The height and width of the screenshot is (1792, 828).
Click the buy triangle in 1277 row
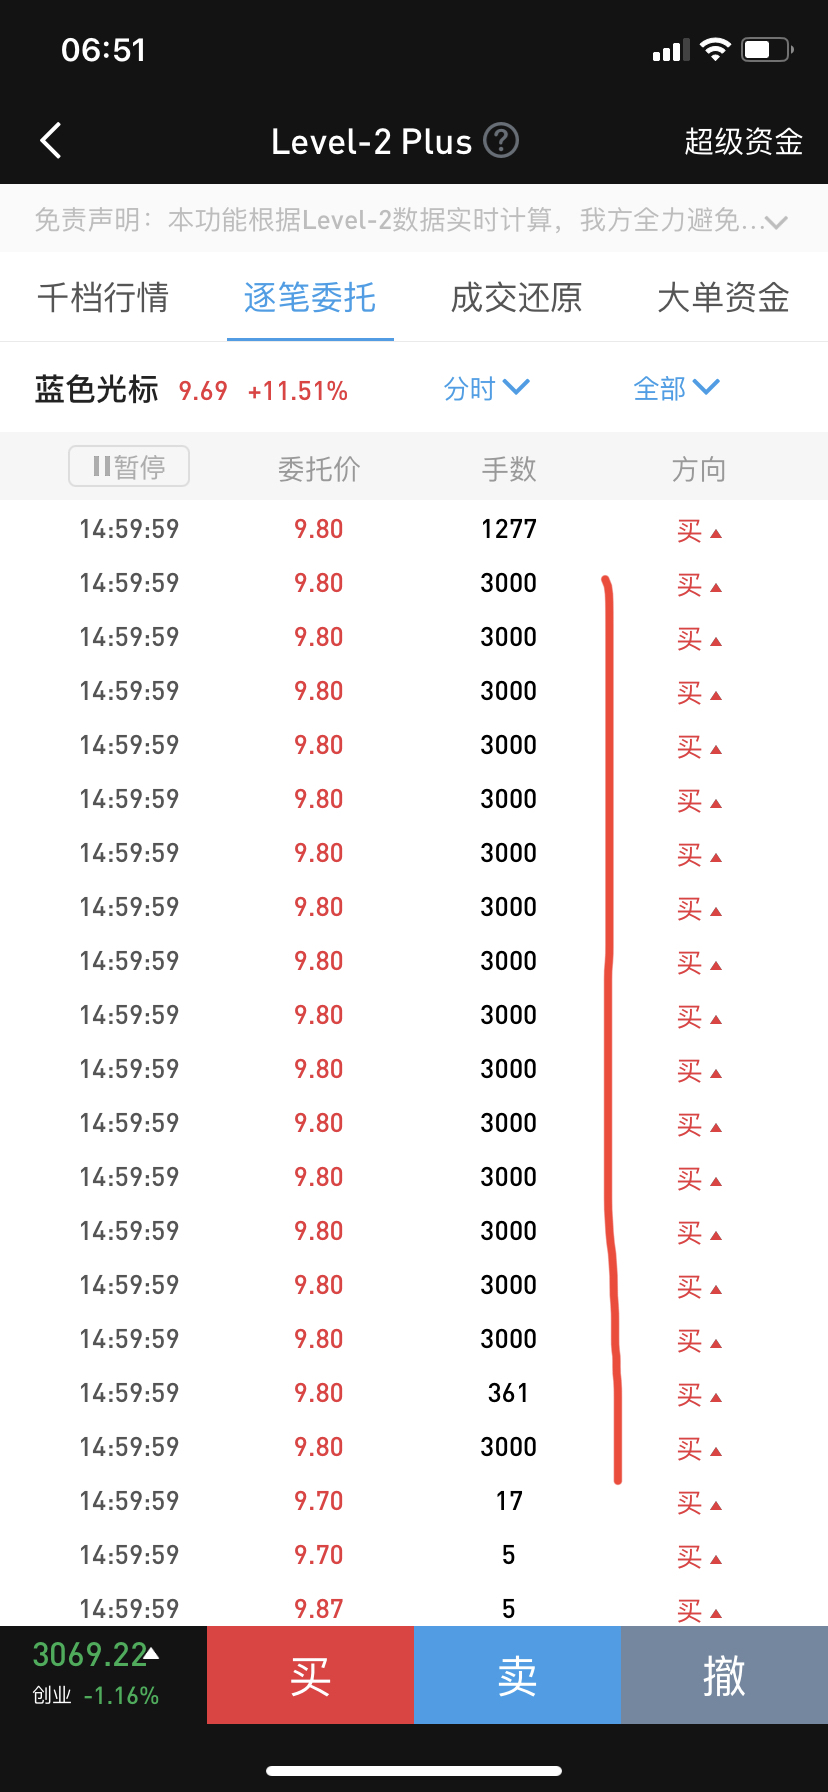[x=716, y=534]
